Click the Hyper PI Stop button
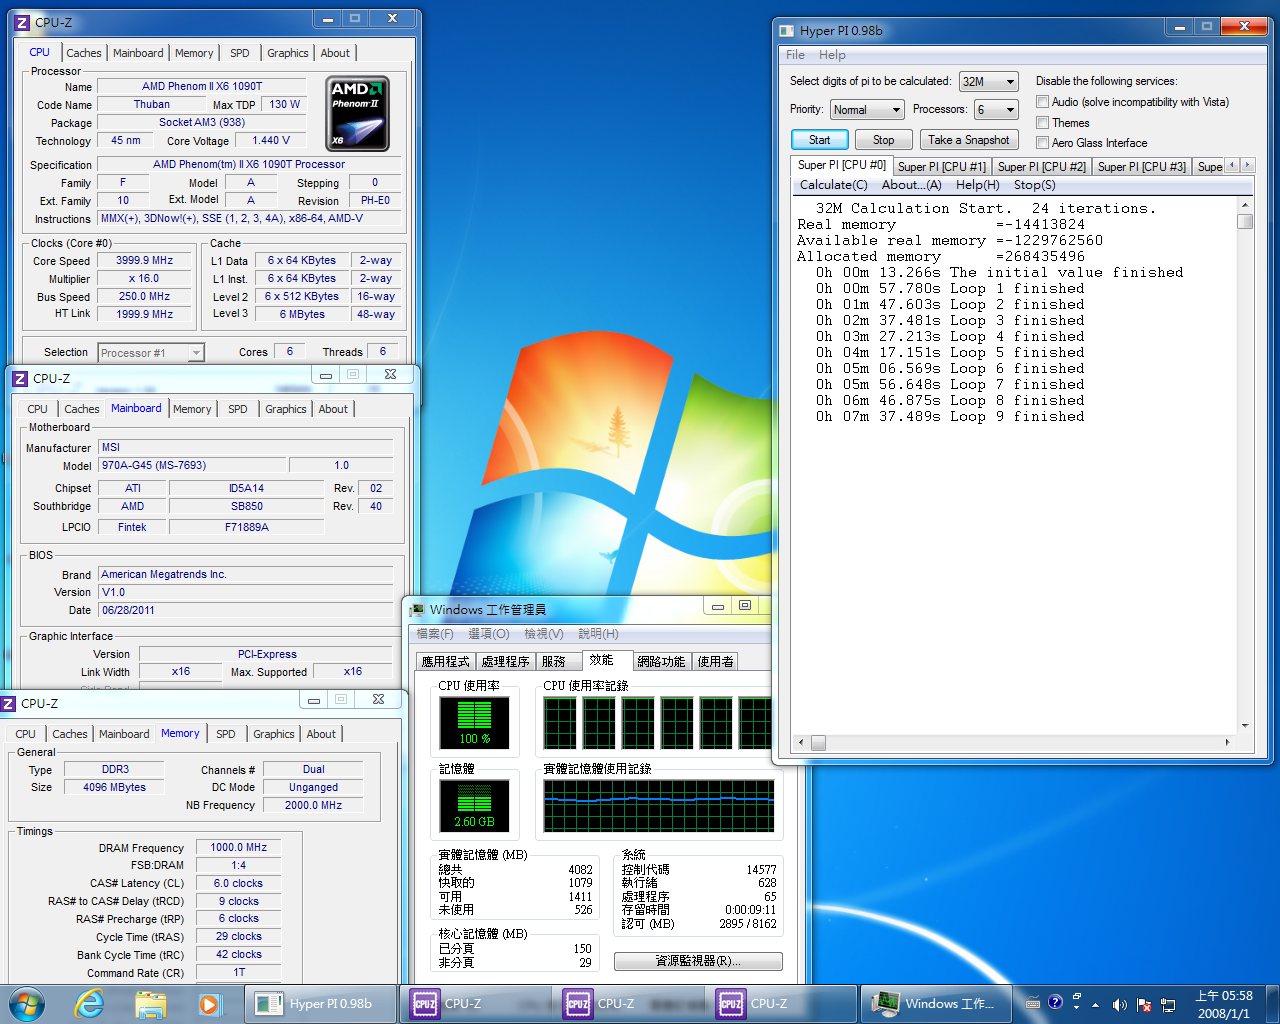1280x1024 pixels. tap(884, 140)
